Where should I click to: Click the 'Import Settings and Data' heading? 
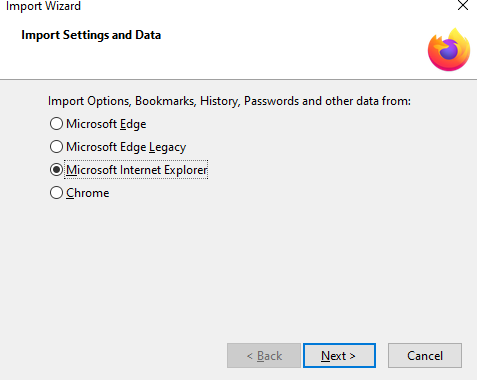pos(91,35)
